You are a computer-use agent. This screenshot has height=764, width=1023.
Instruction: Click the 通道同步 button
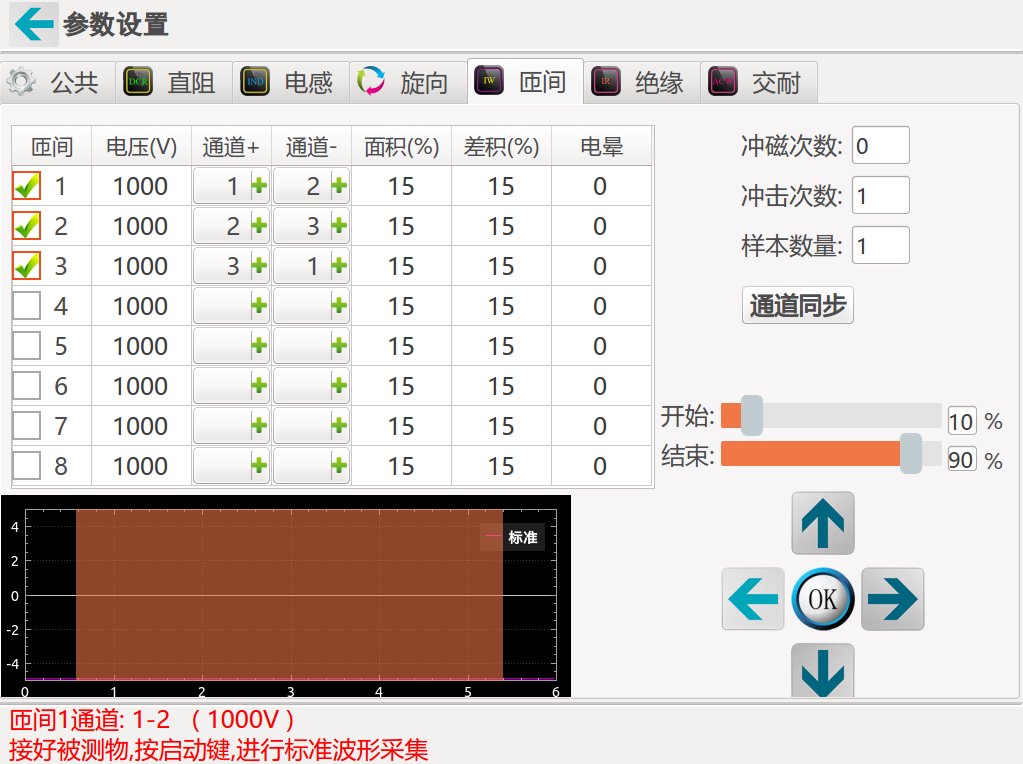coord(797,305)
